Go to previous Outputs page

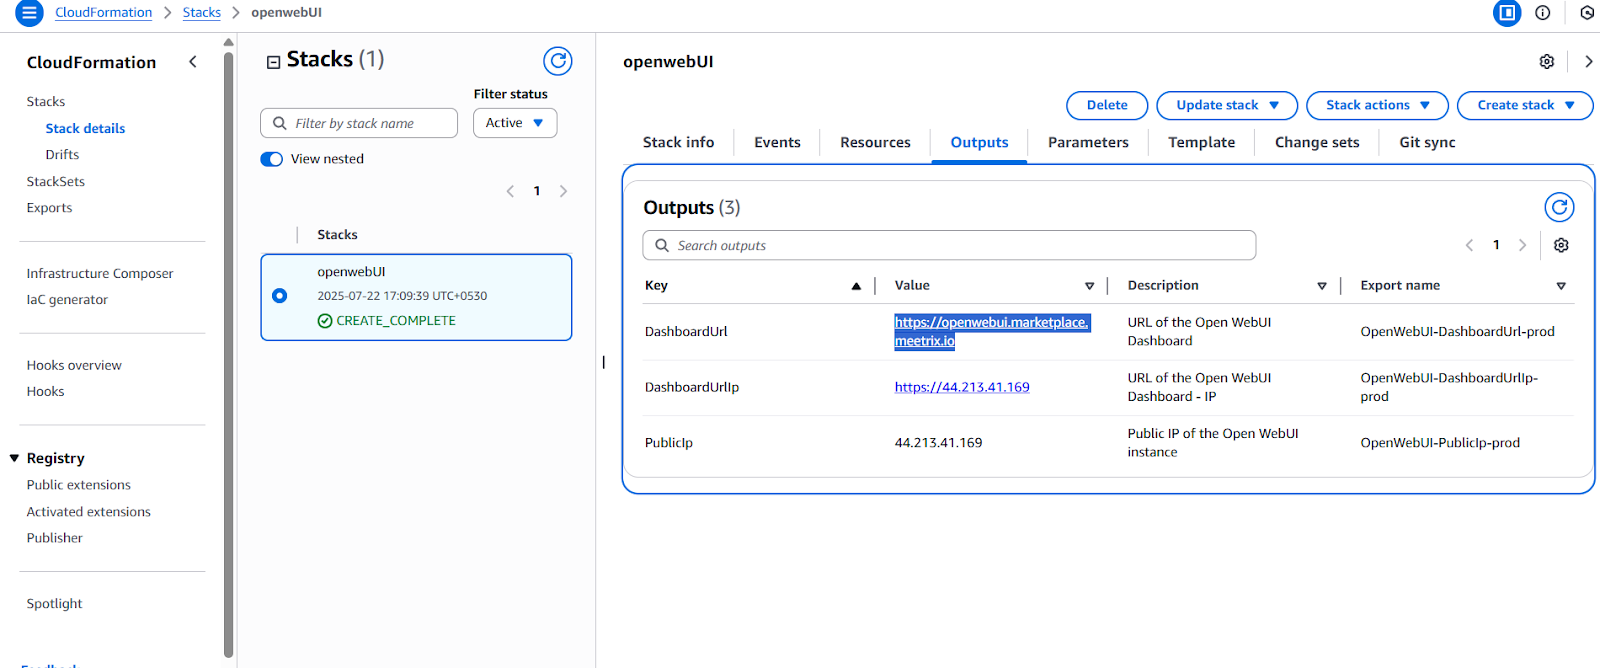pyautogui.click(x=1469, y=245)
